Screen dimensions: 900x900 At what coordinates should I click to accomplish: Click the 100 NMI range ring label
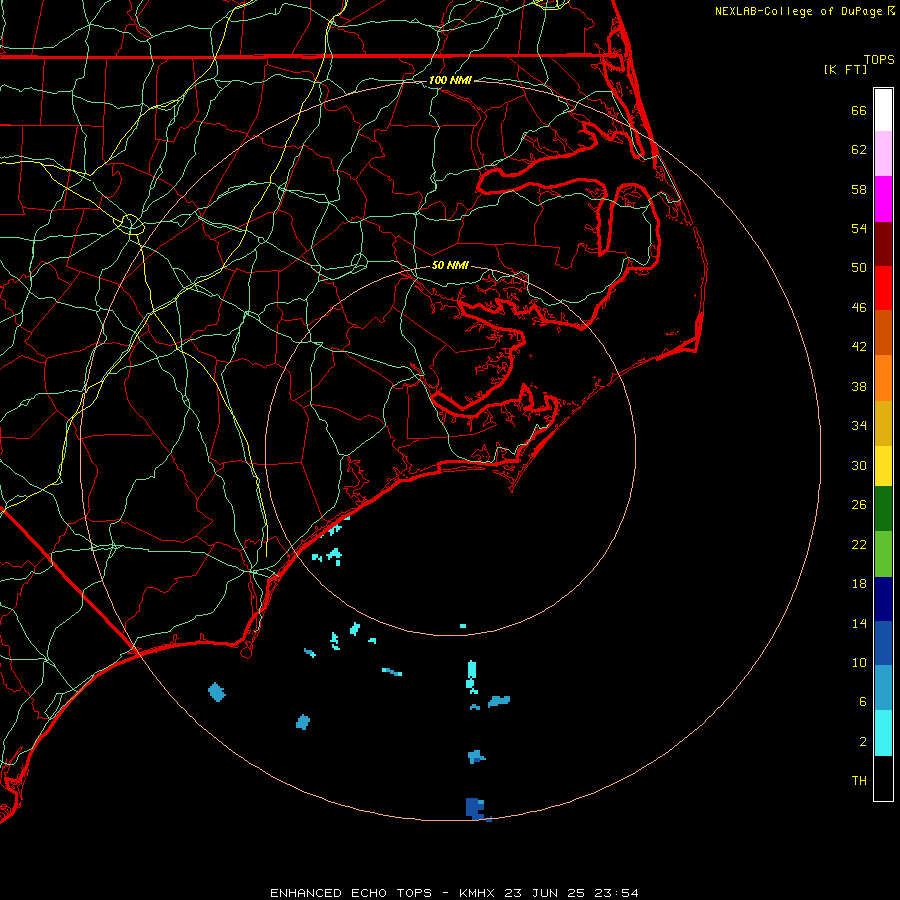coord(450,80)
